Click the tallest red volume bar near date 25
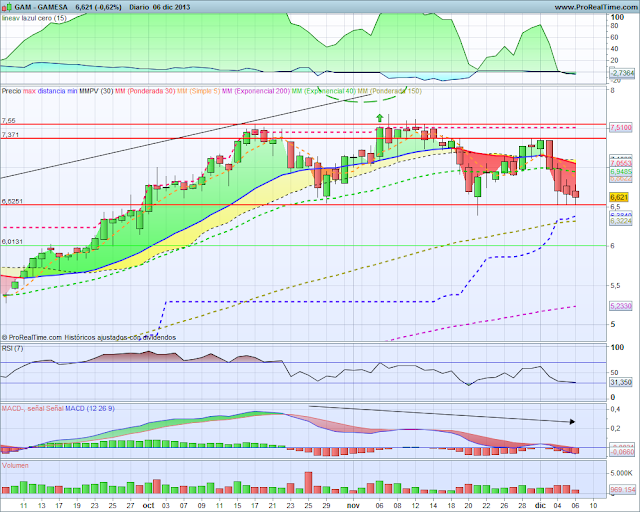 [x=308, y=483]
